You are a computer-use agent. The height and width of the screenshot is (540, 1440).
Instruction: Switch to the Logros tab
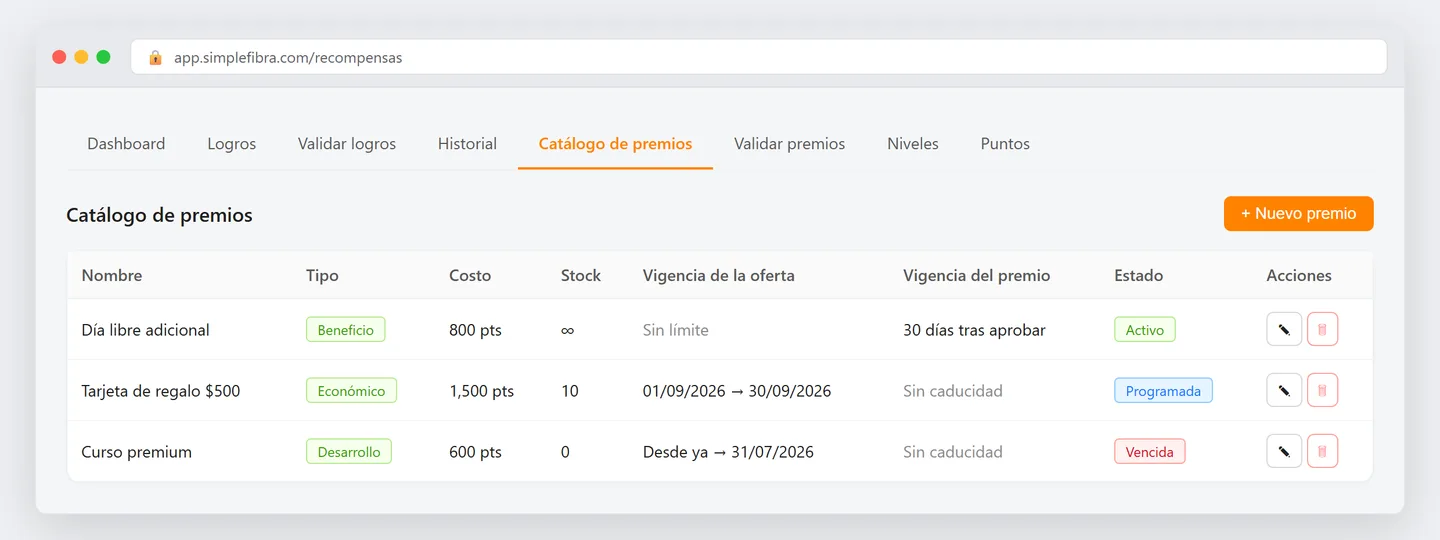(x=232, y=144)
